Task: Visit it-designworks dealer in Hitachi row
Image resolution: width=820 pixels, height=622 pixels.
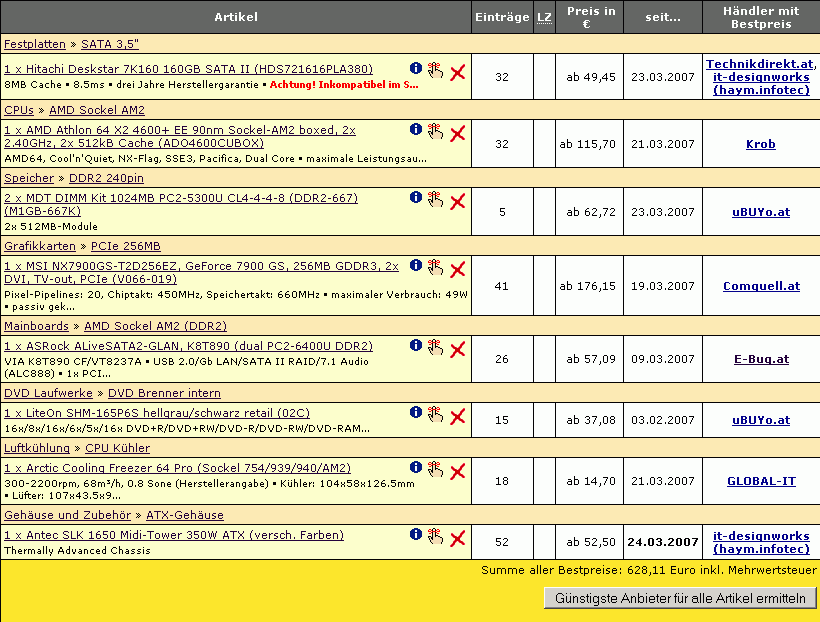Action: [761, 84]
